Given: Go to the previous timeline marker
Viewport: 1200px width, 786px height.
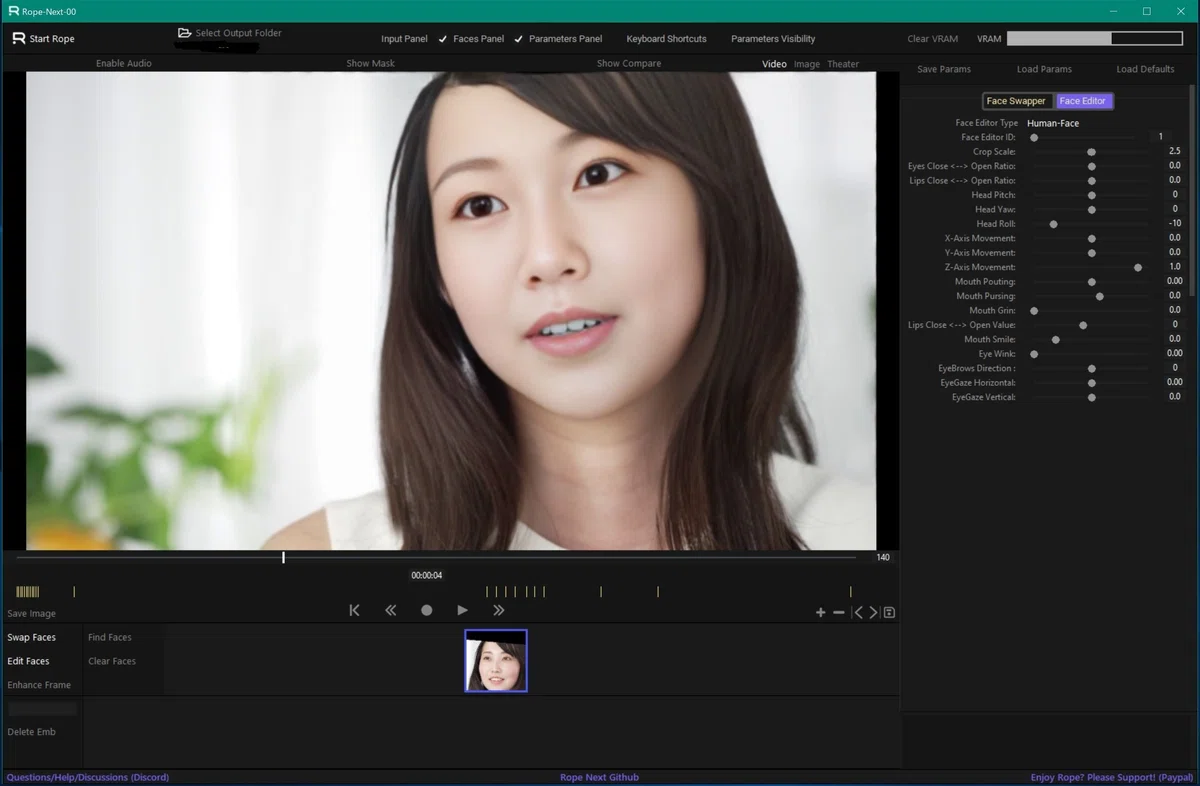Looking at the screenshot, I should pyautogui.click(x=857, y=612).
